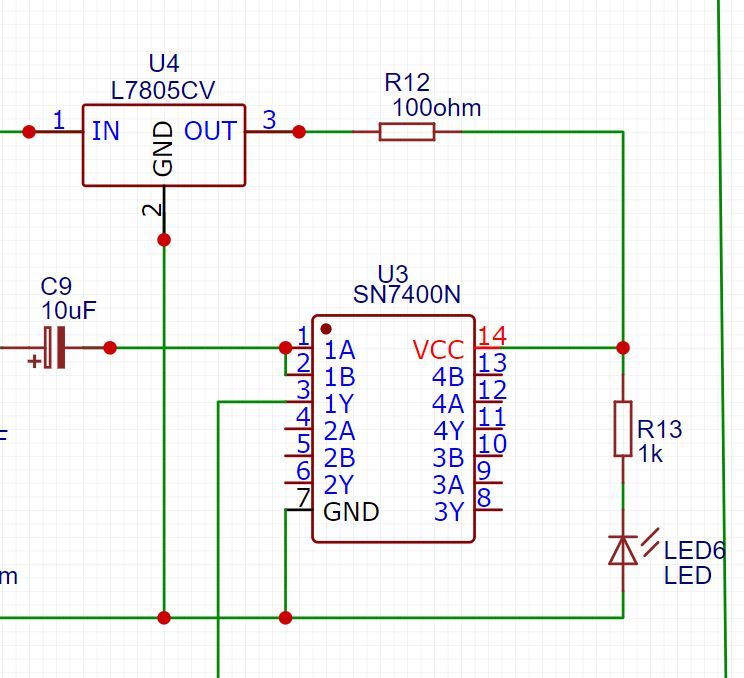Image resolution: width=744 pixels, height=678 pixels.
Task: Click the 4B pin 13 on SN7400N
Action: [x=489, y=374]
